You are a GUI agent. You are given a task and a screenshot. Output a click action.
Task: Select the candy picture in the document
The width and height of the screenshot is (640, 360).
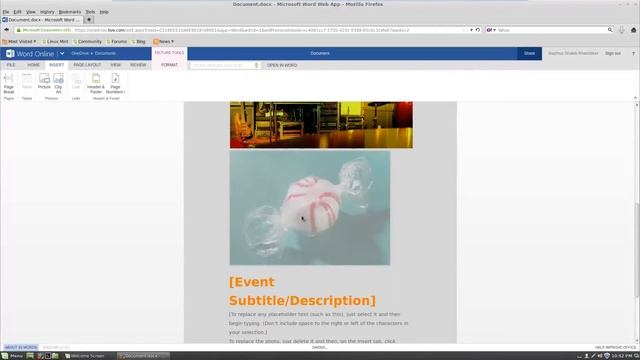310,208
